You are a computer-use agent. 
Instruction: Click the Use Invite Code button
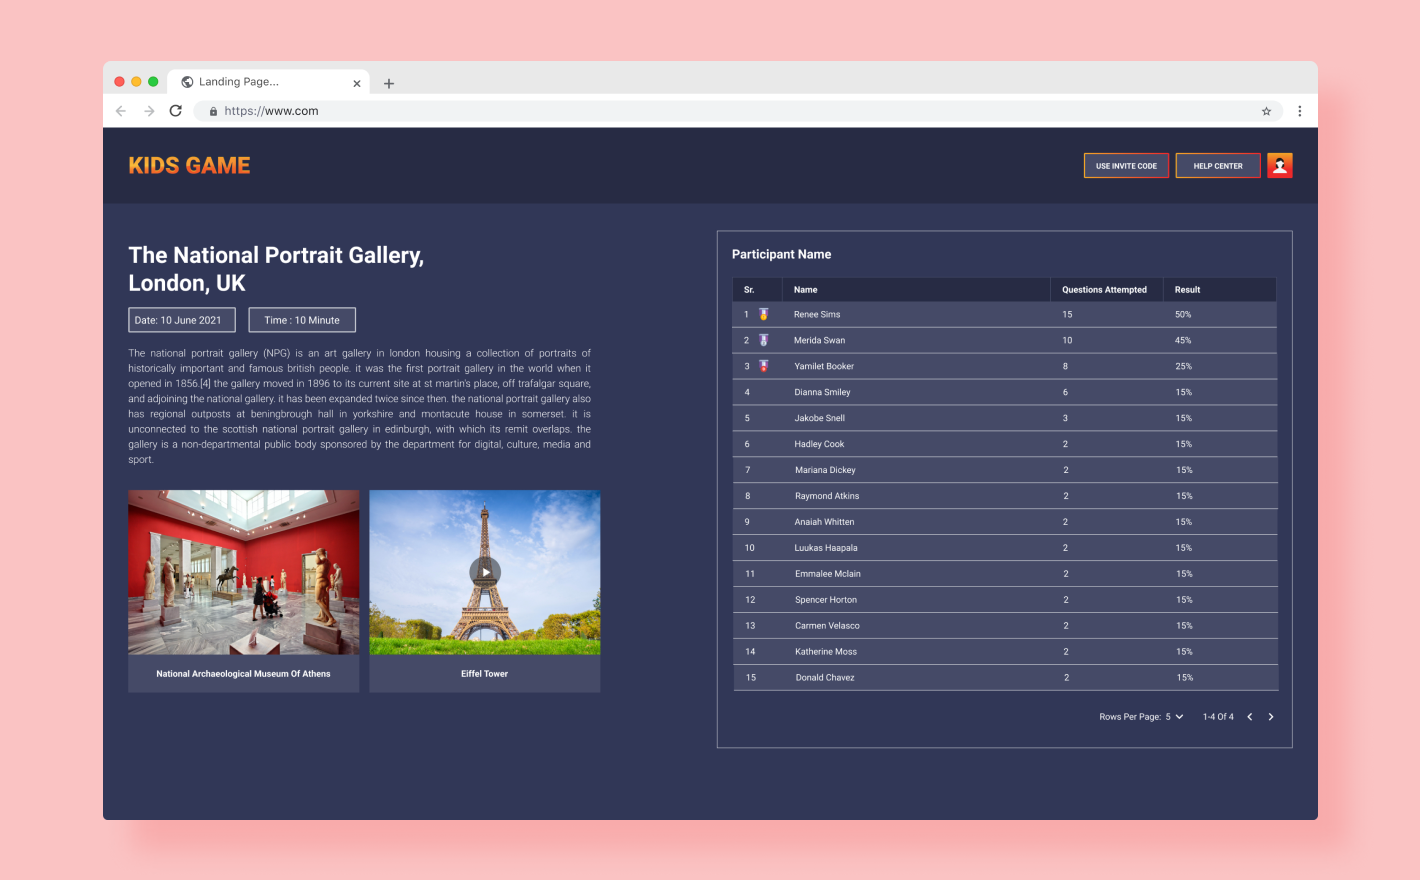1126,166
